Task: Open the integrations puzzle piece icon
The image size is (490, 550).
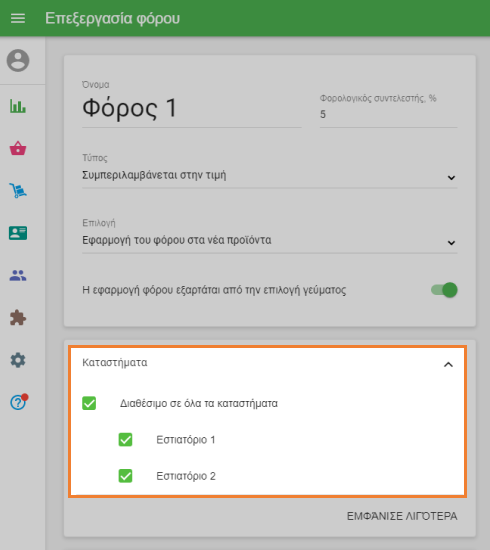Action: pyautogui.click(x=18, y=318)
